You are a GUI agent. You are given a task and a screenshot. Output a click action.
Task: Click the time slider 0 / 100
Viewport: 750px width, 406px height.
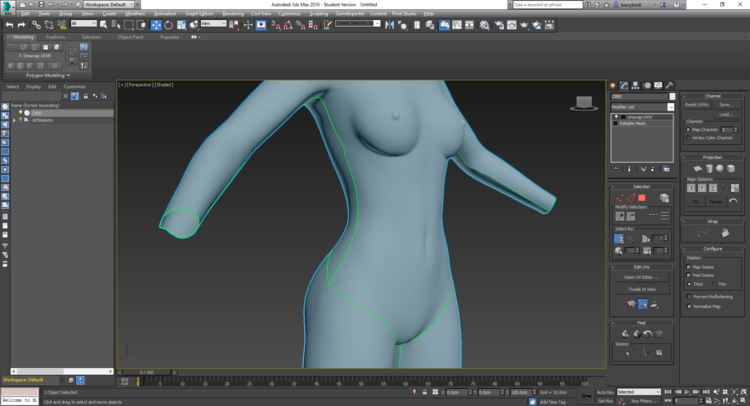147,372
